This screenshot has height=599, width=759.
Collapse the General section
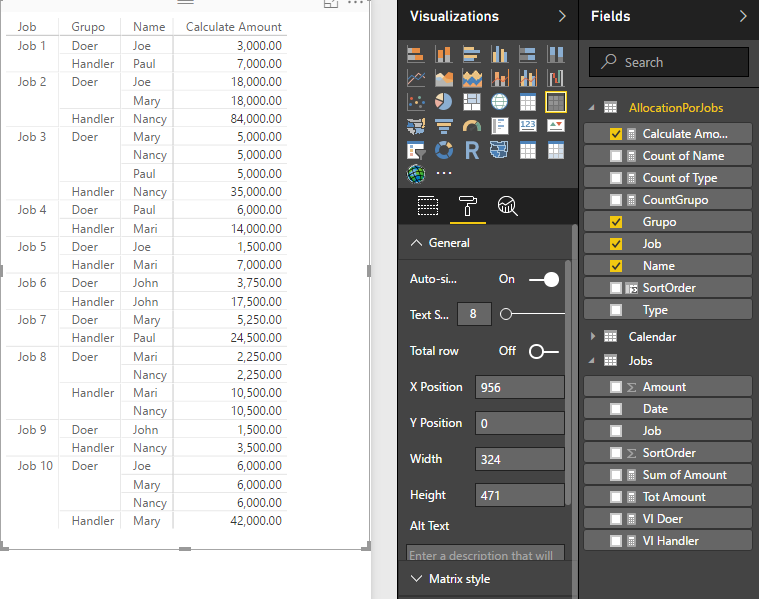click(416, 243)
